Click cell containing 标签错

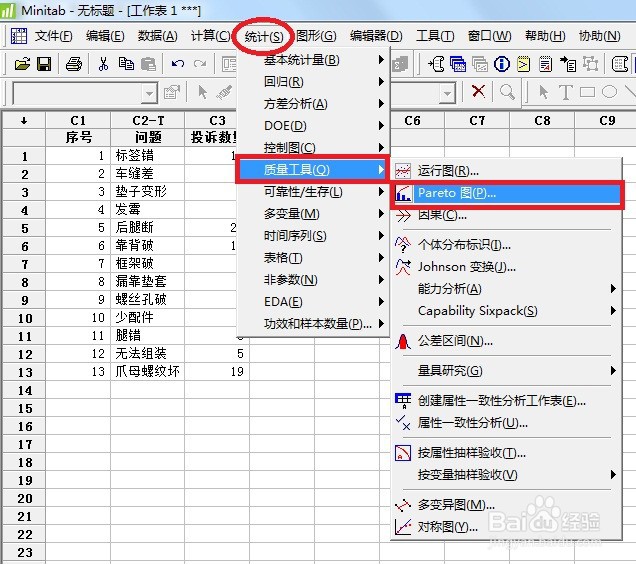(148, 156)
